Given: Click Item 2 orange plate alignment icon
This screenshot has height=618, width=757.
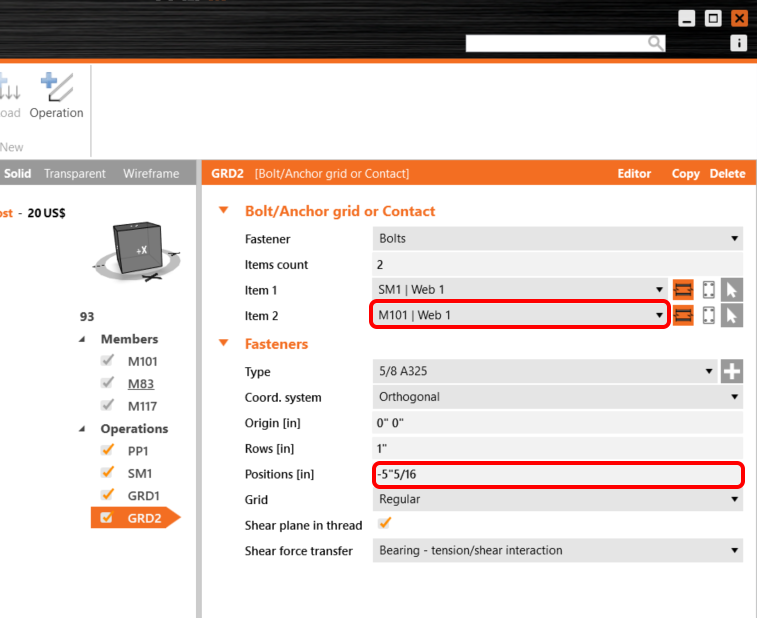Looking at the screenshot, I should 683,316.
